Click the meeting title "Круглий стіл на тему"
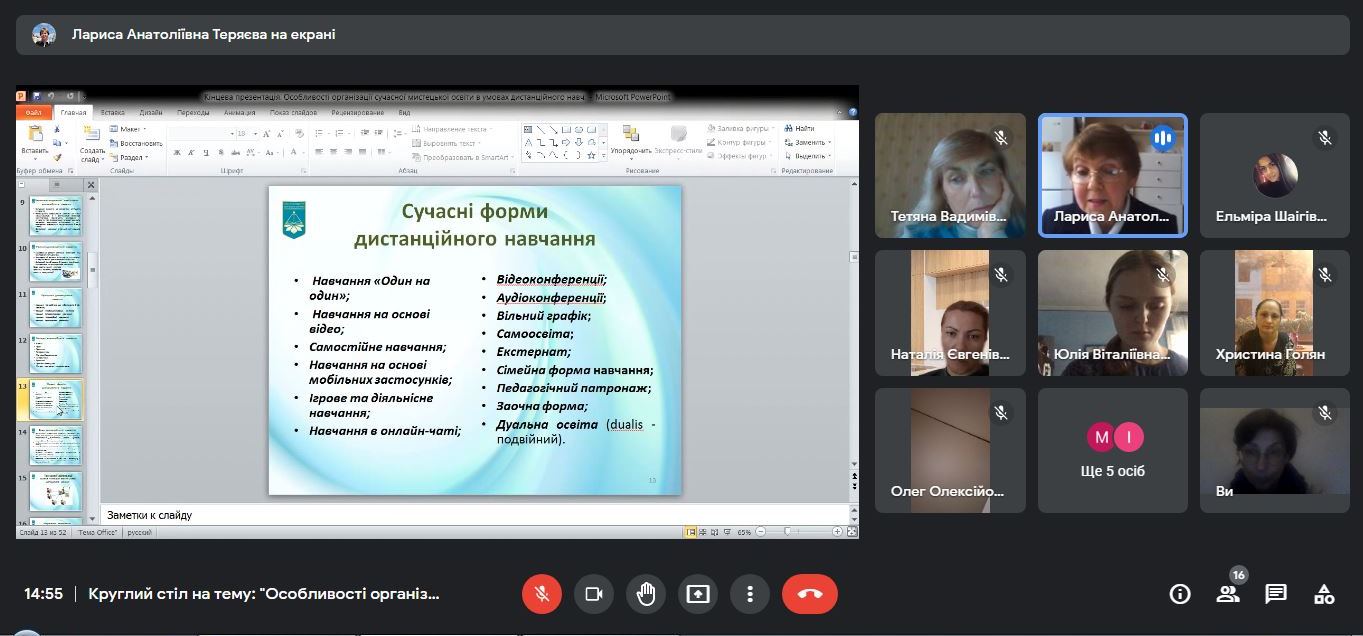1363x636 pixels. (264, 594)
